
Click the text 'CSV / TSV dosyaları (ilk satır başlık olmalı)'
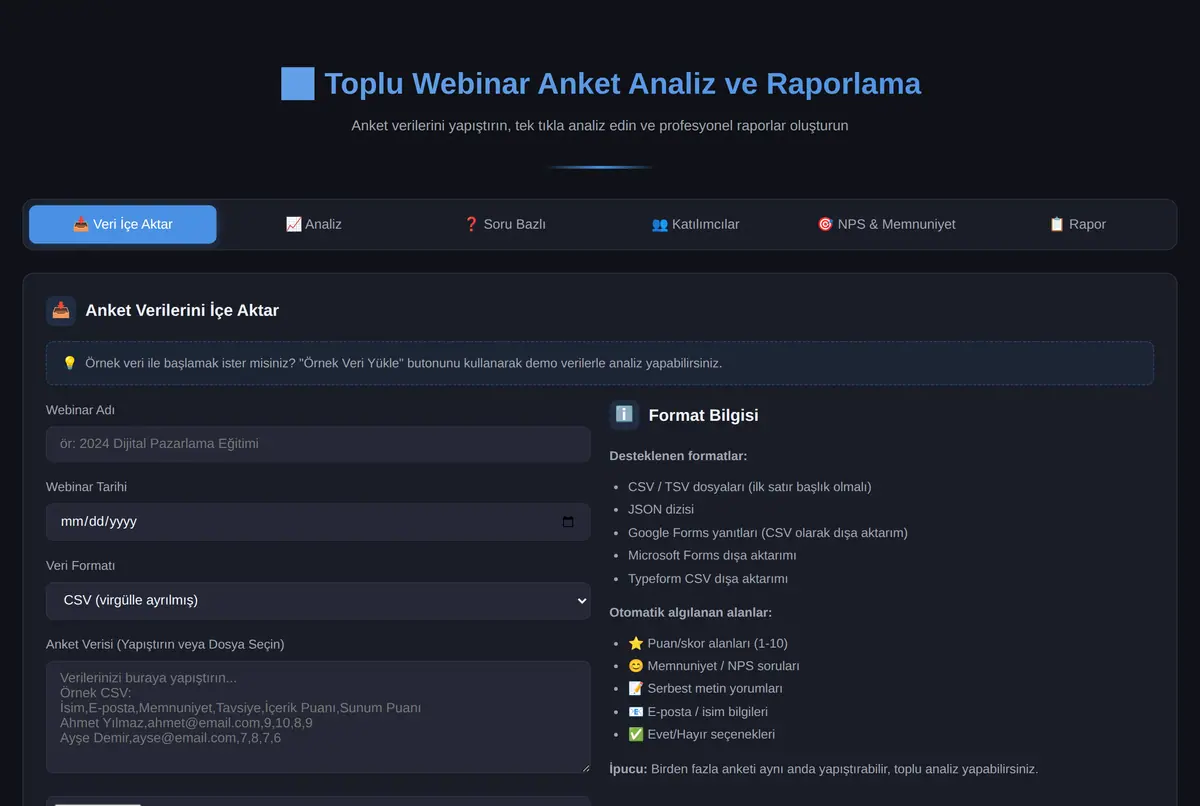(x=750, y=487)
